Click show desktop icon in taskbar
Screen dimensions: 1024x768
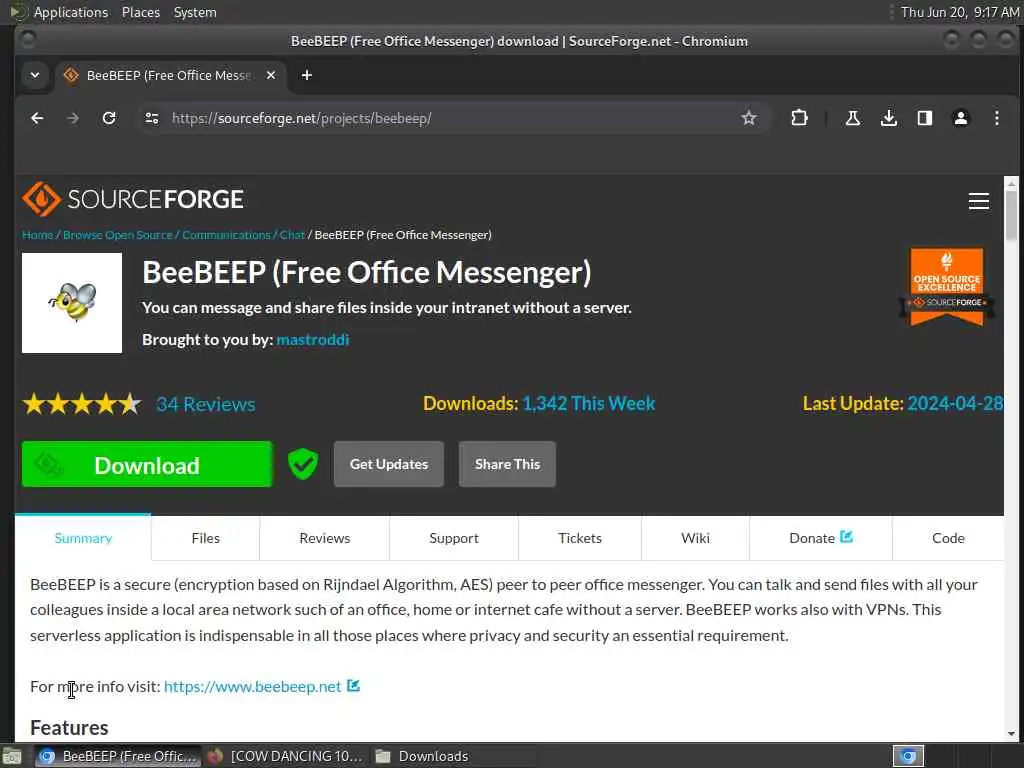pos(12,756)
